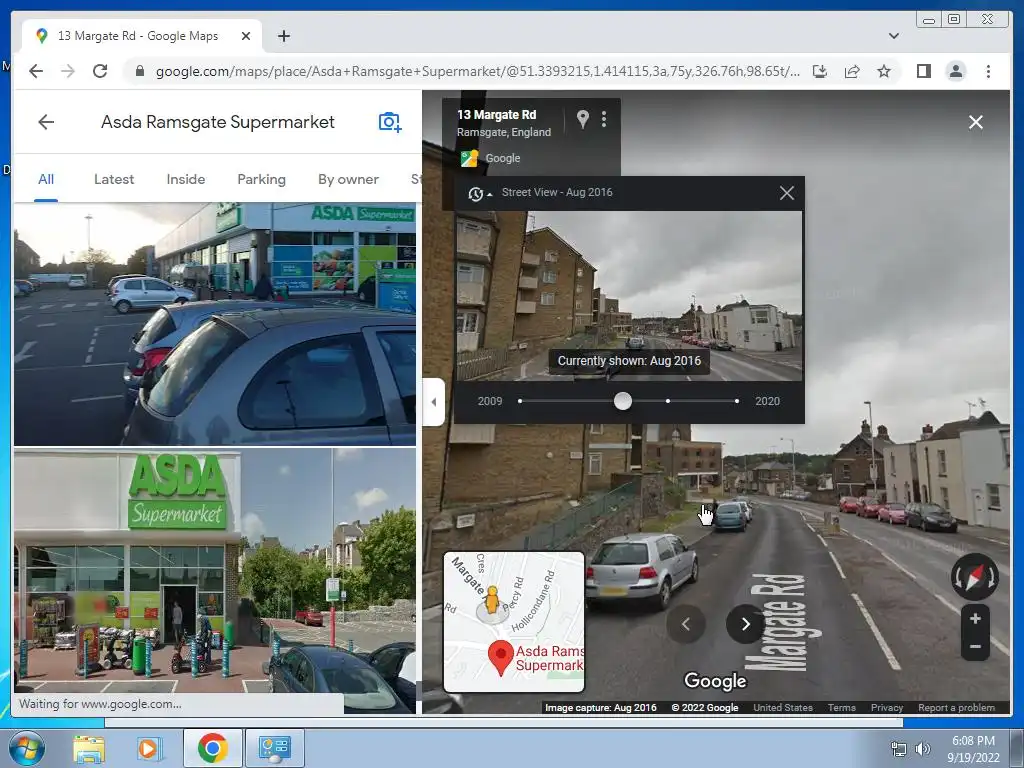Viewport: 1024px width, 768px height.
Task: Open the control panel taskbar icon
Action: (x=274, y=748)
